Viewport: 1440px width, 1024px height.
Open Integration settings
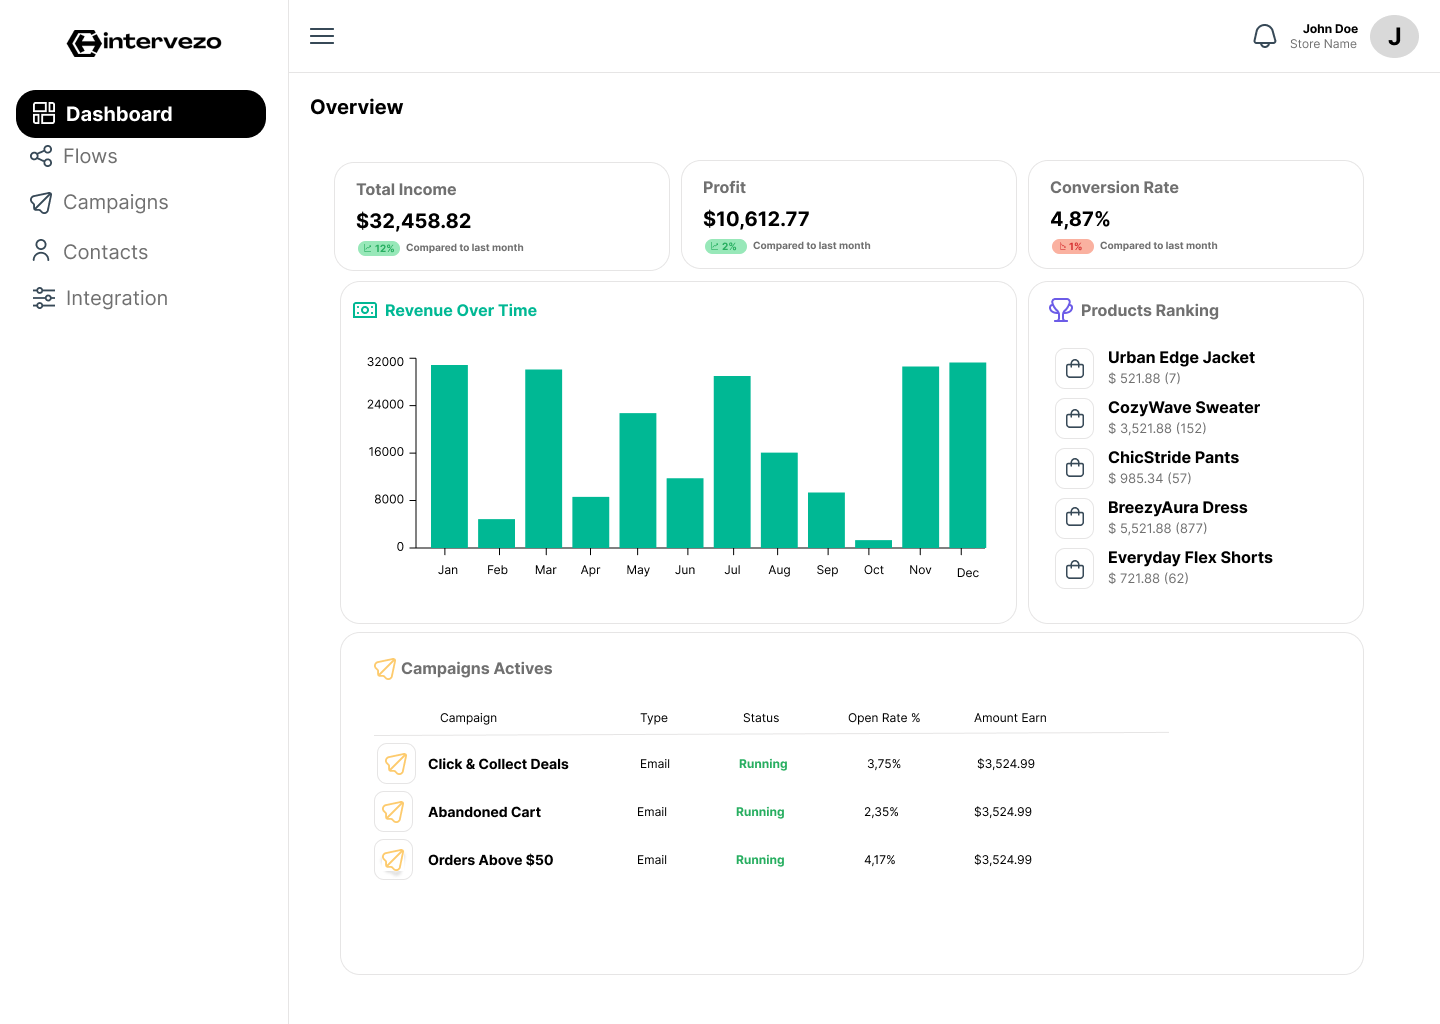pos(116,298)
